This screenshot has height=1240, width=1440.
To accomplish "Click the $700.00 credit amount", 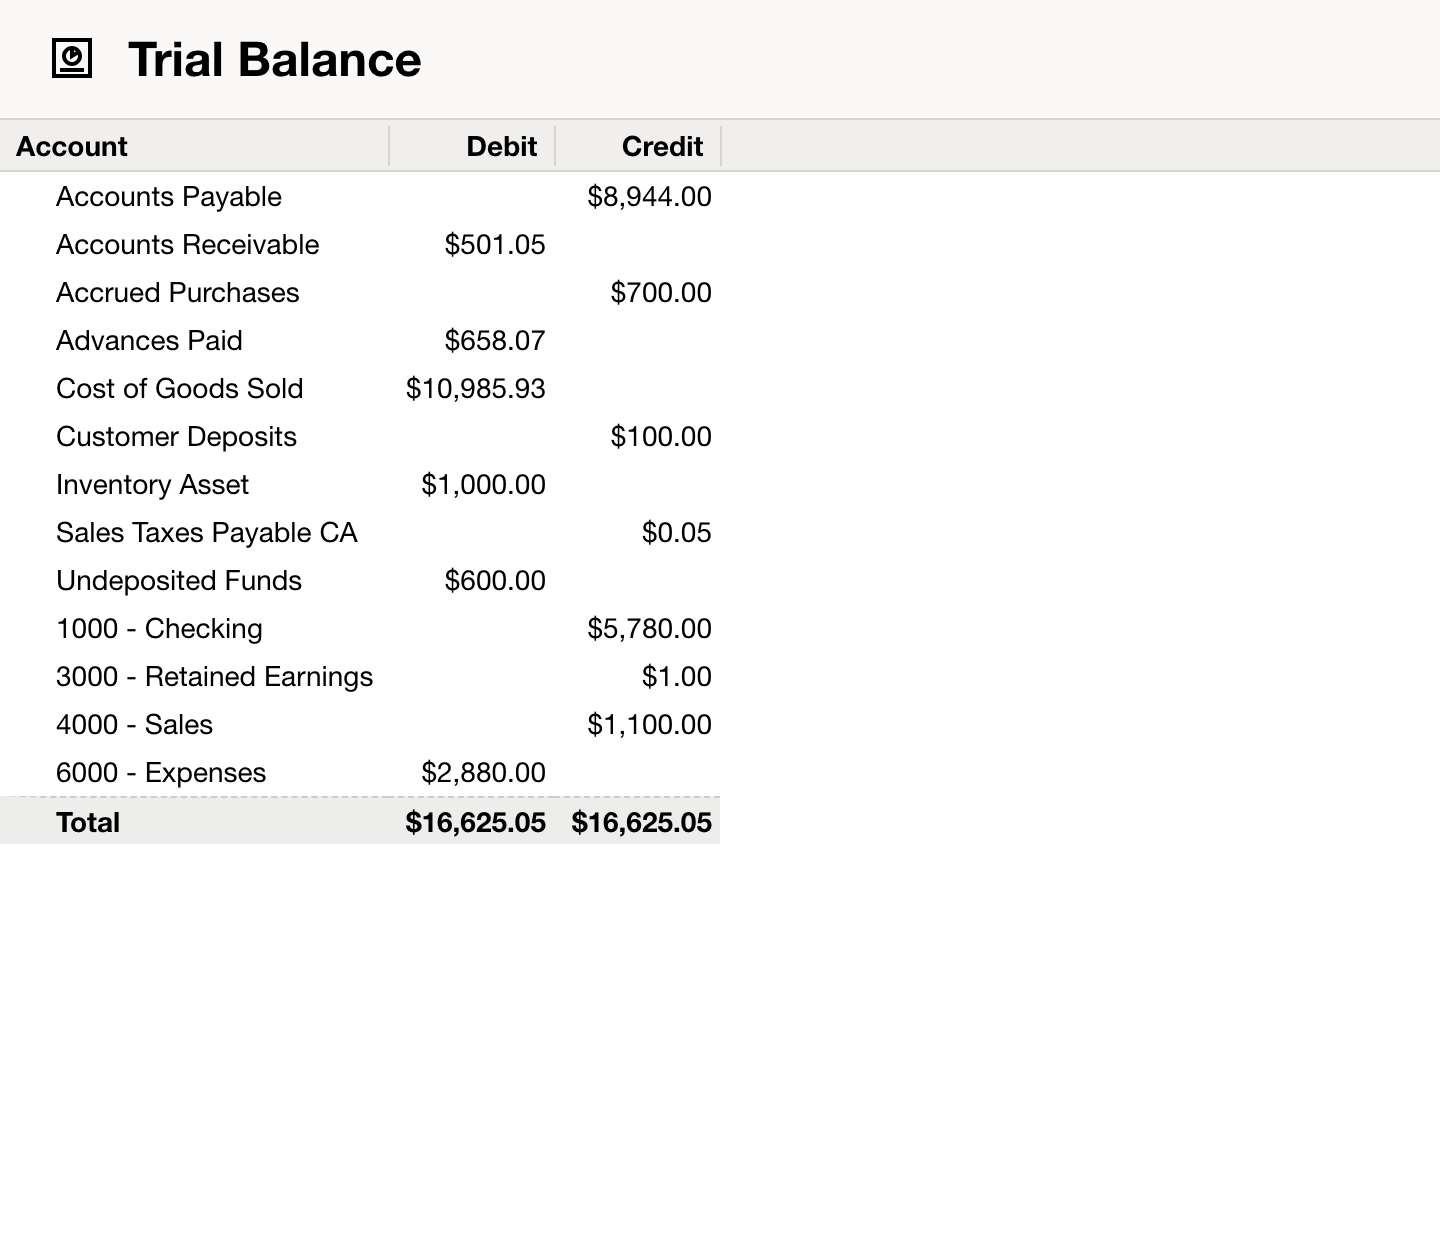I will tap(661, 293).
